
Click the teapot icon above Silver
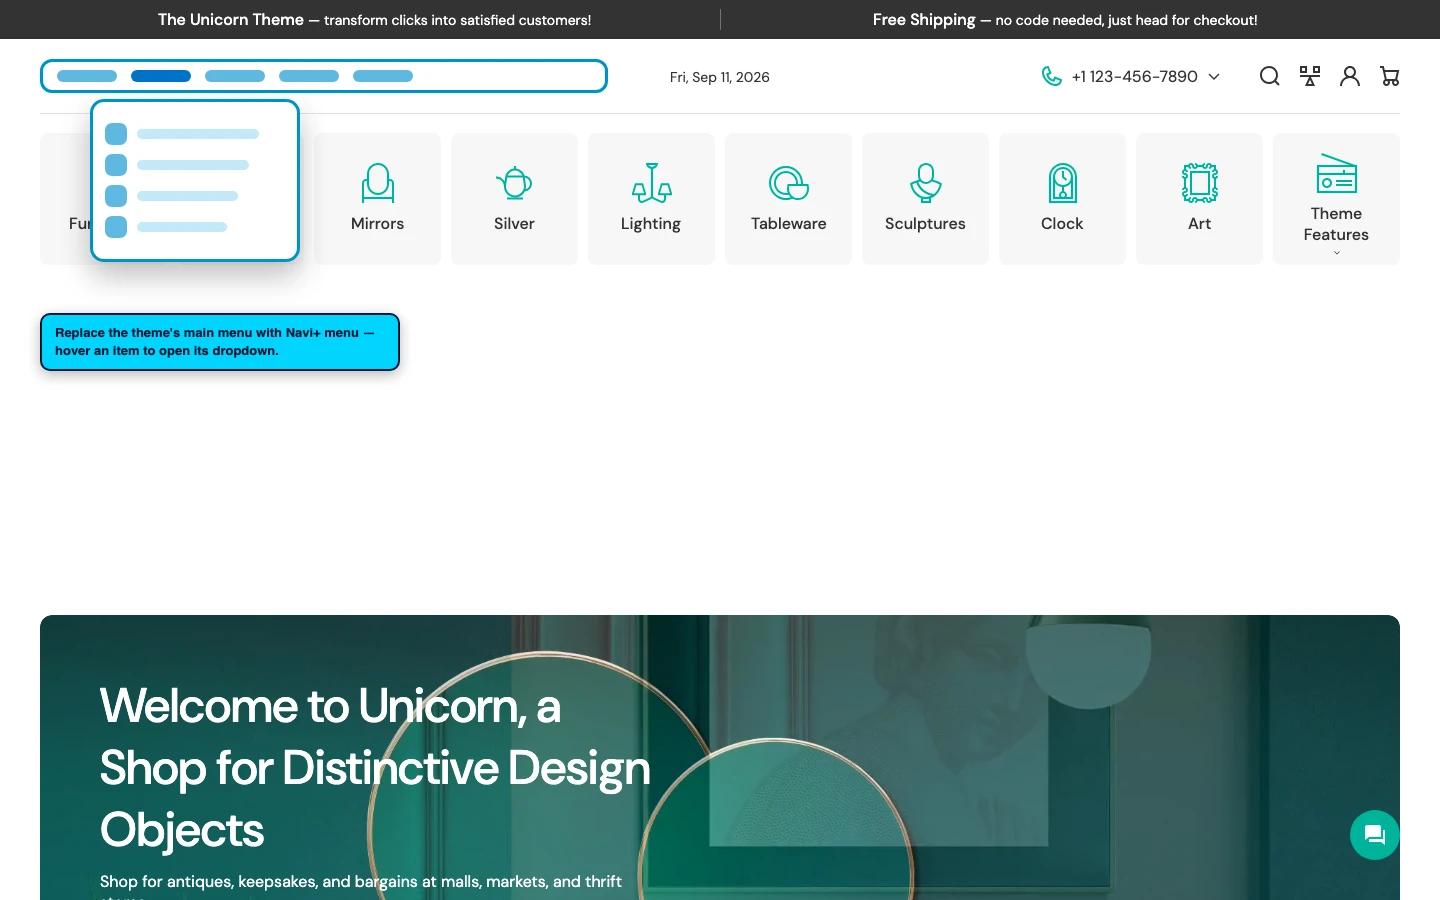pyautogui.click(x=514, y=183)
